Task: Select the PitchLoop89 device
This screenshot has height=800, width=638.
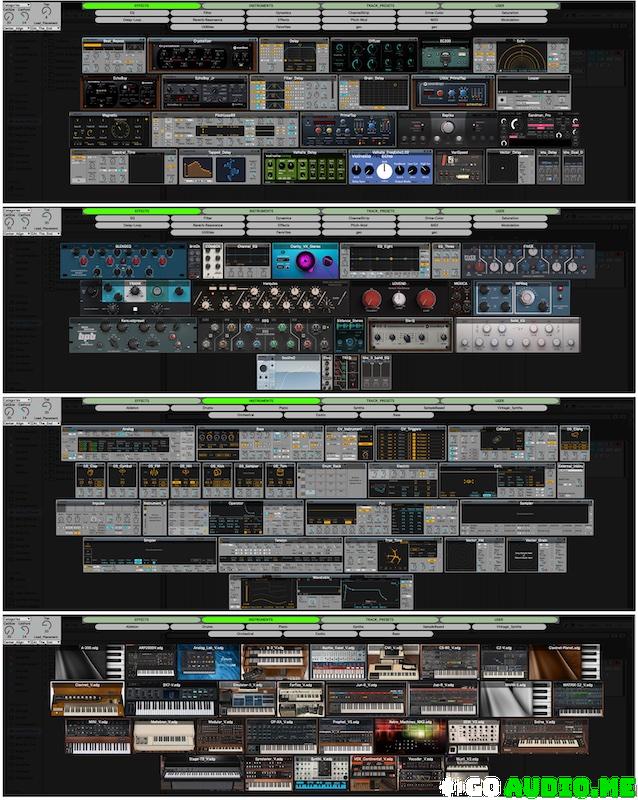Action: pyautogui.click(x=225, y=130)
